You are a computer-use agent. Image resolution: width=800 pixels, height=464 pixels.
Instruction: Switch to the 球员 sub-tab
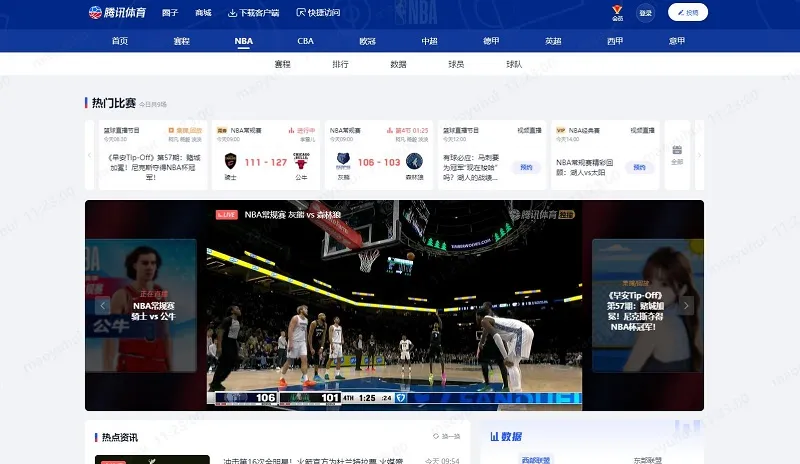click(456, 64)
